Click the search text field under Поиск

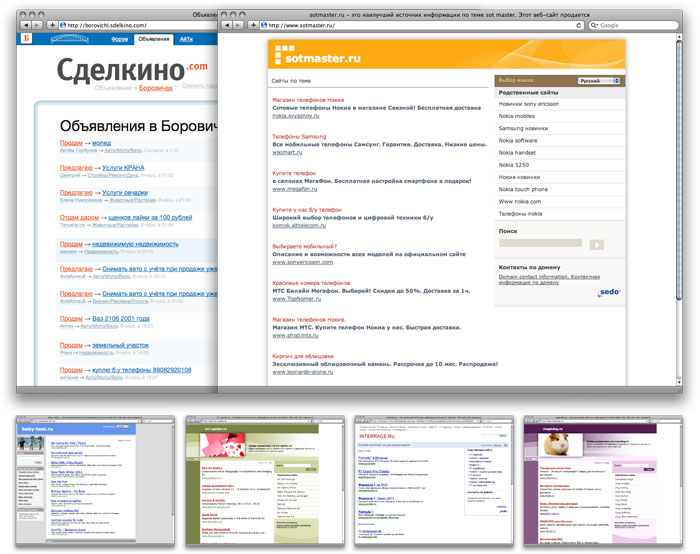[541, 243]
